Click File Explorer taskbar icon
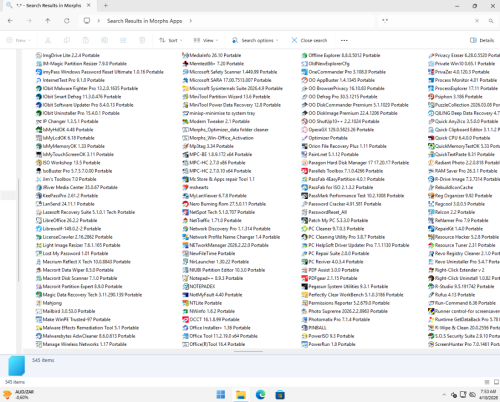500x402 pixels. [x=241, y=395]
